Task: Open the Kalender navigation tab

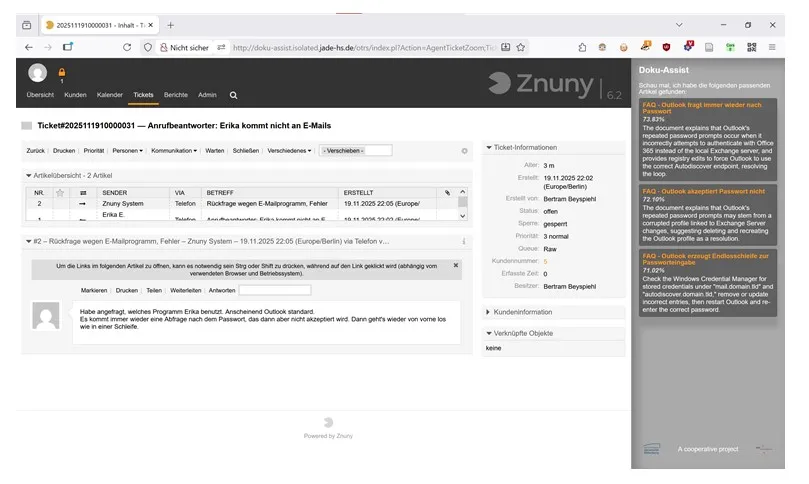Action: coord(110,95)
